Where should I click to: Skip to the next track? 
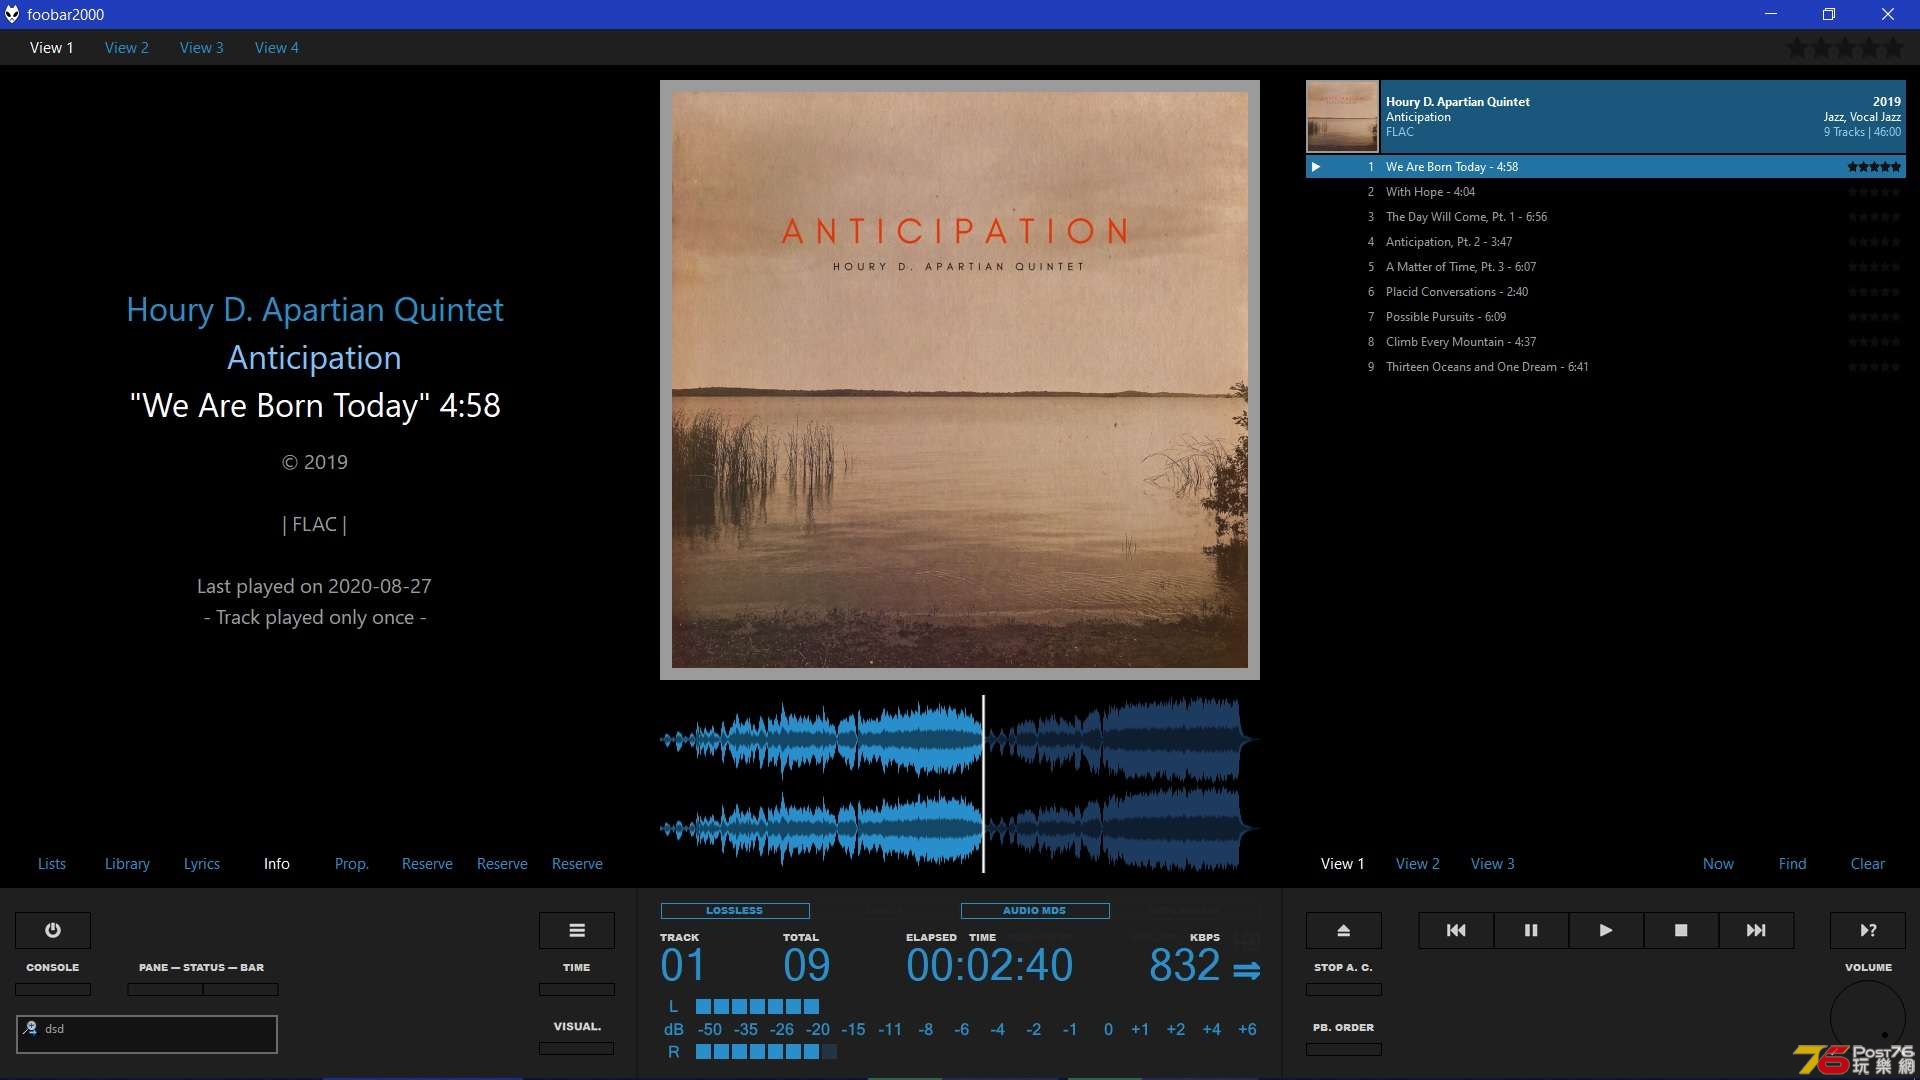[x=1756, y=930]
